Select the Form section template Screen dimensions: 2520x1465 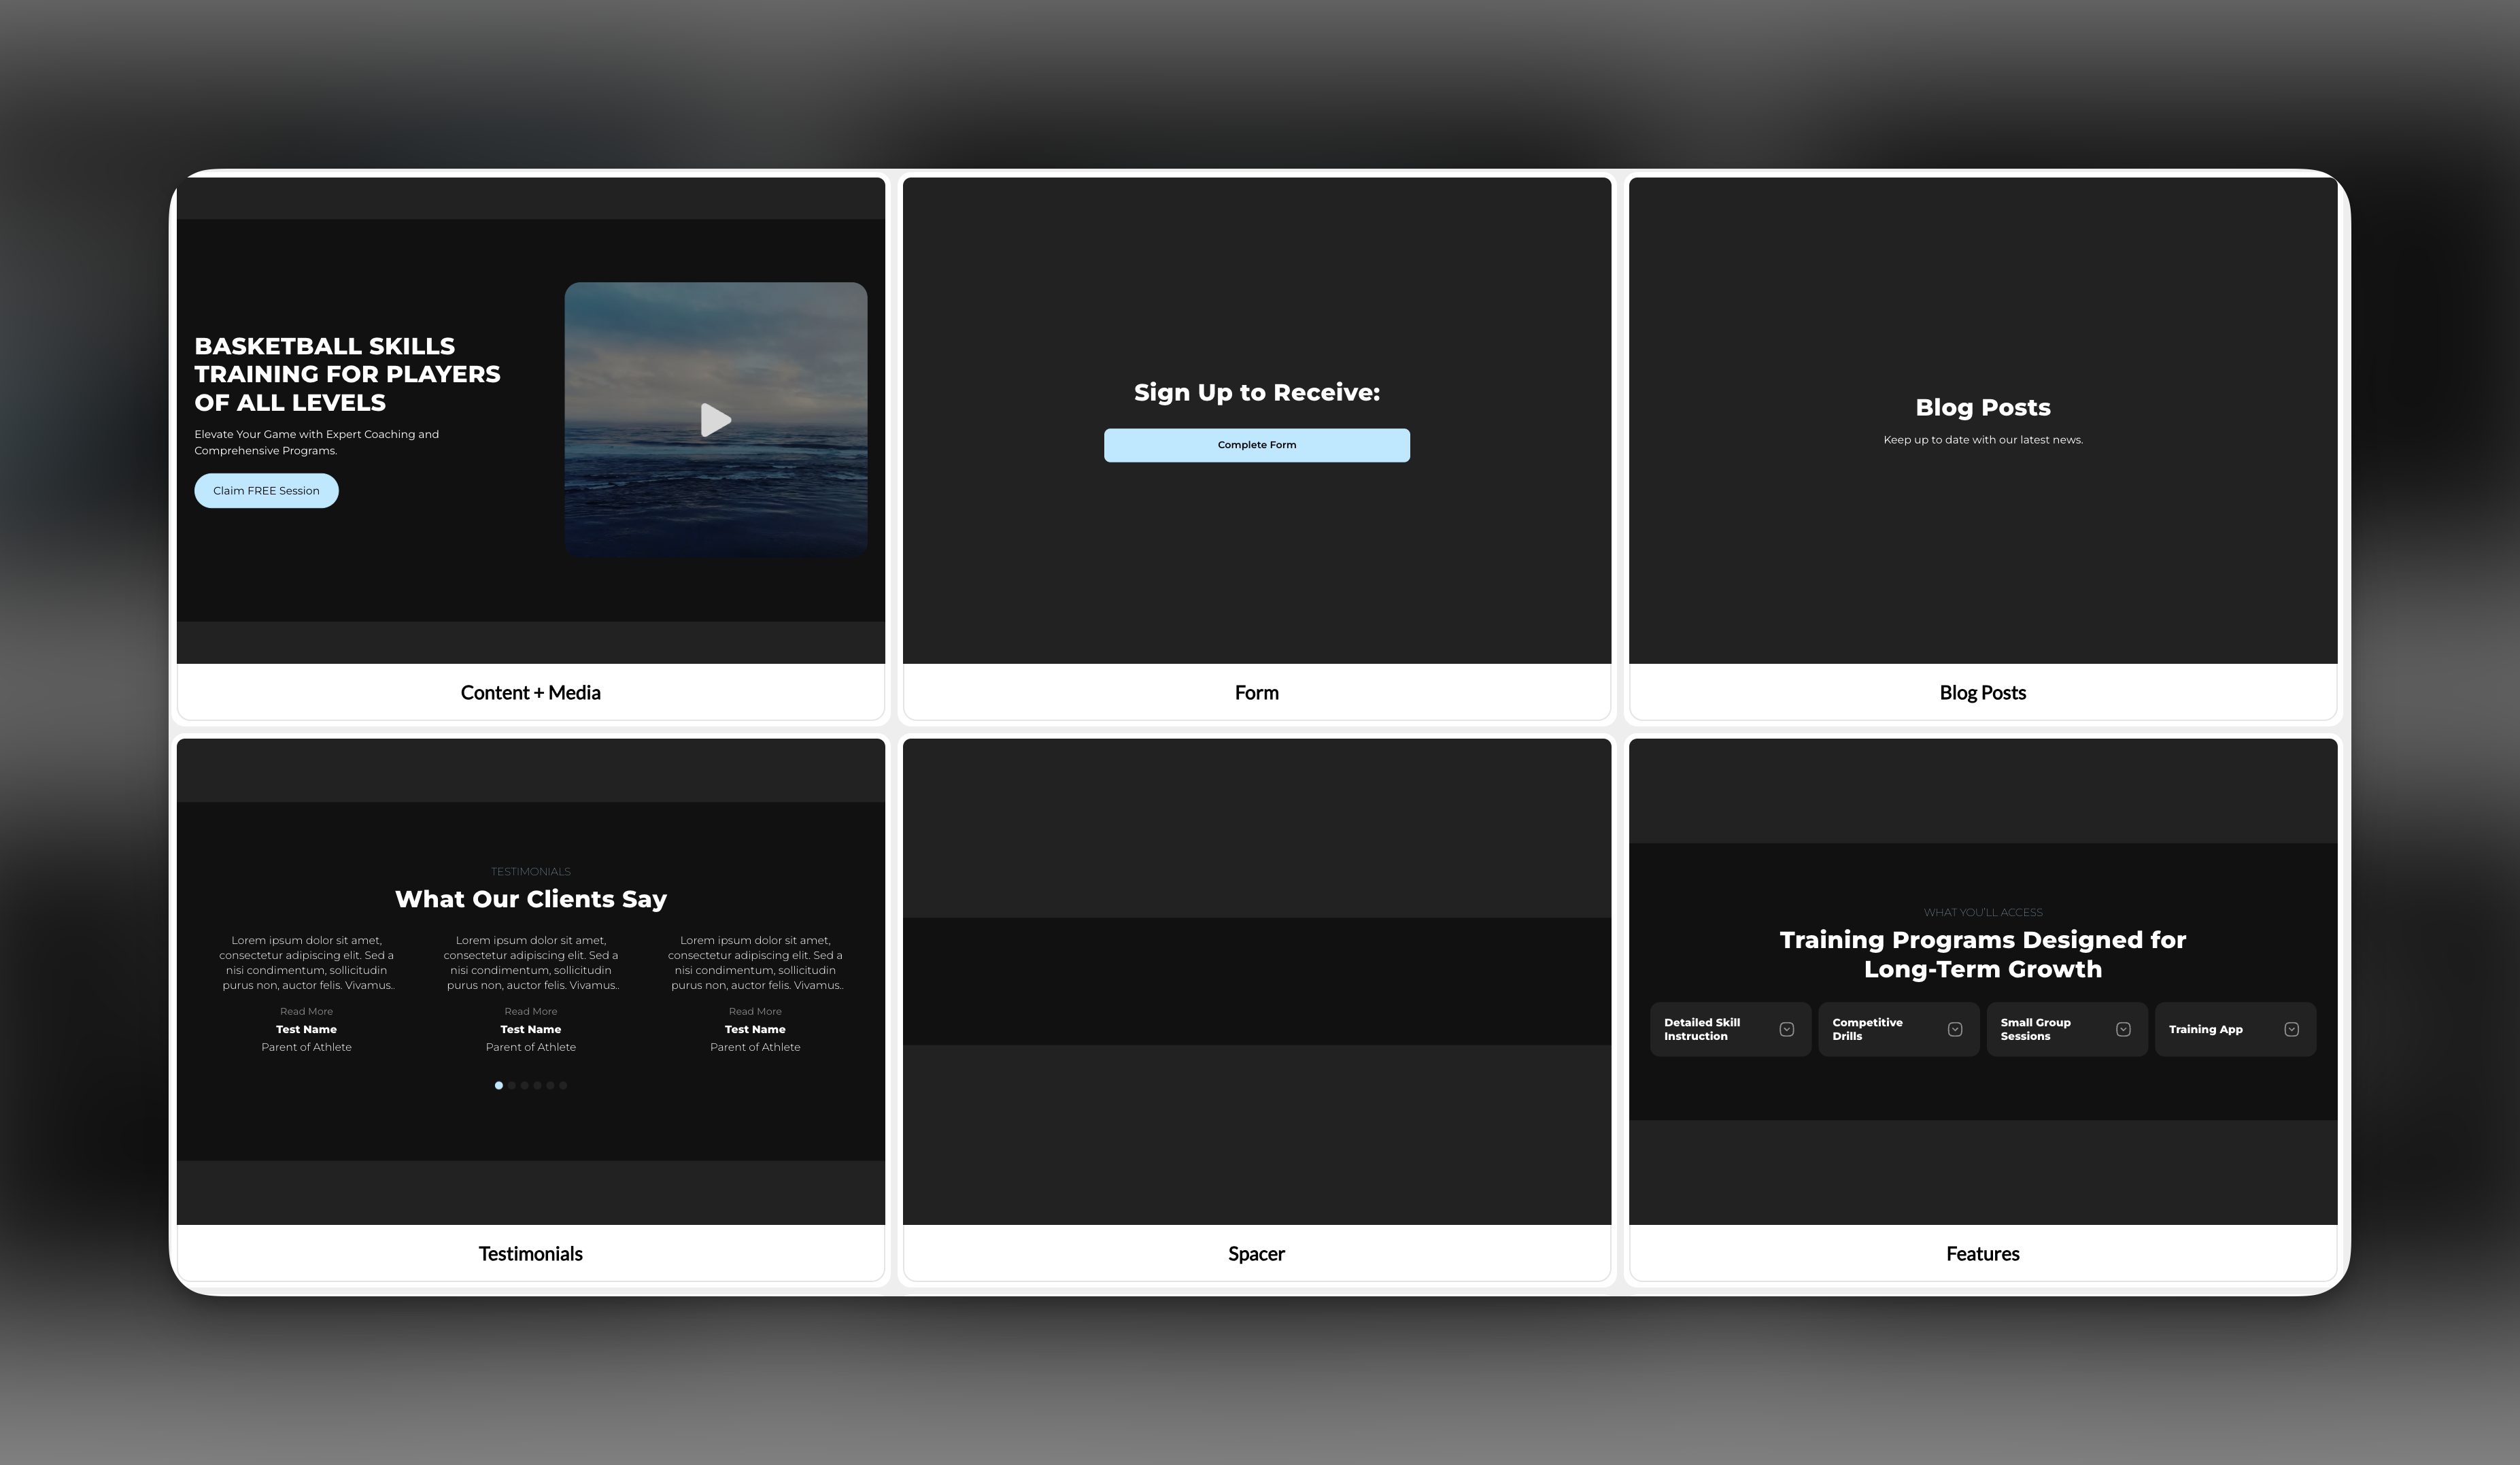pyautogui.click(x=1256, y=692)
